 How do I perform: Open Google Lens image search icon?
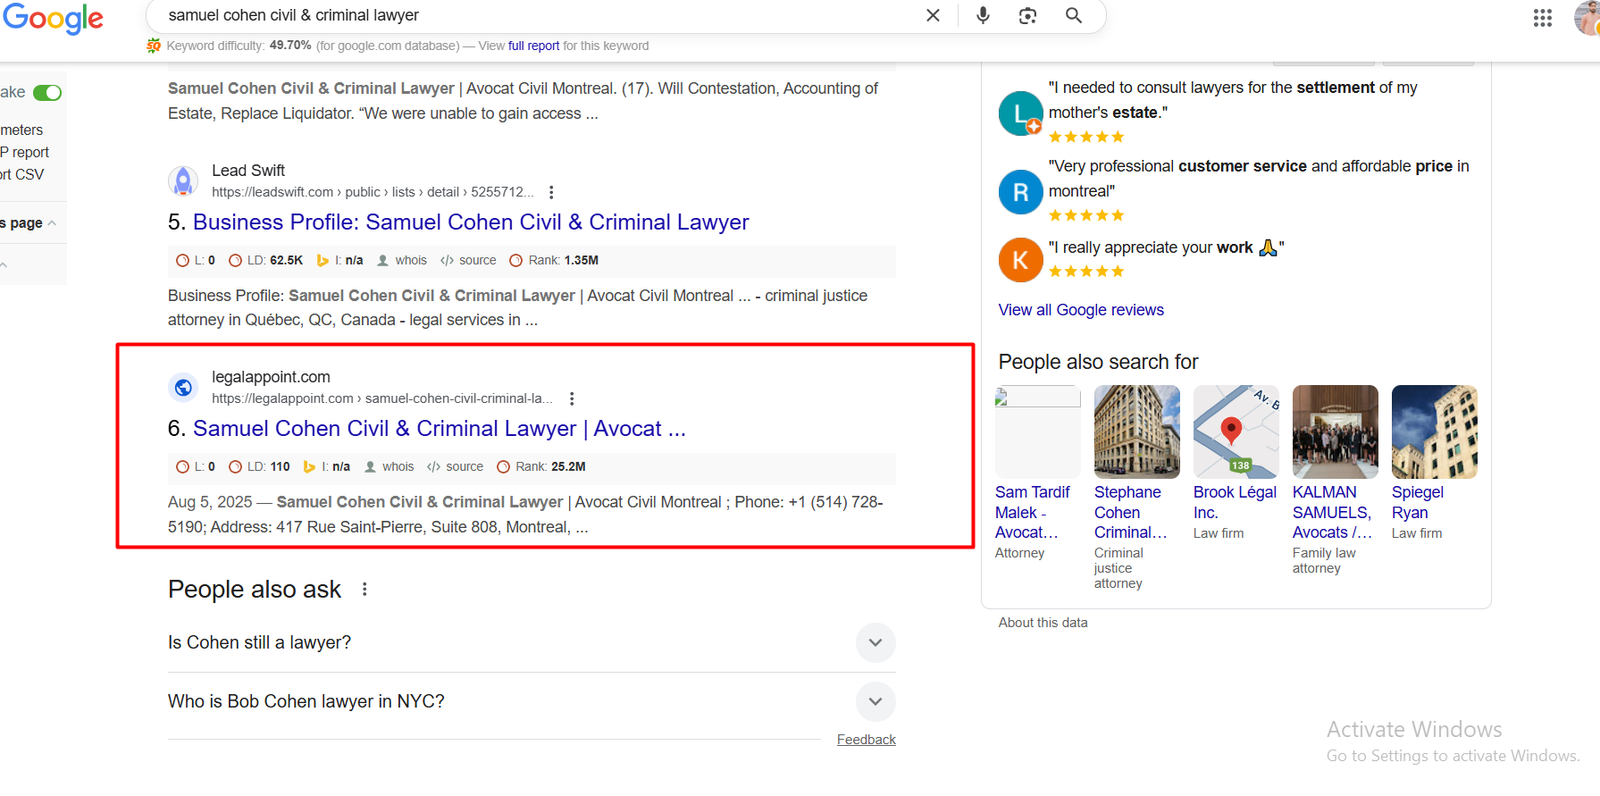point(1027,16)
